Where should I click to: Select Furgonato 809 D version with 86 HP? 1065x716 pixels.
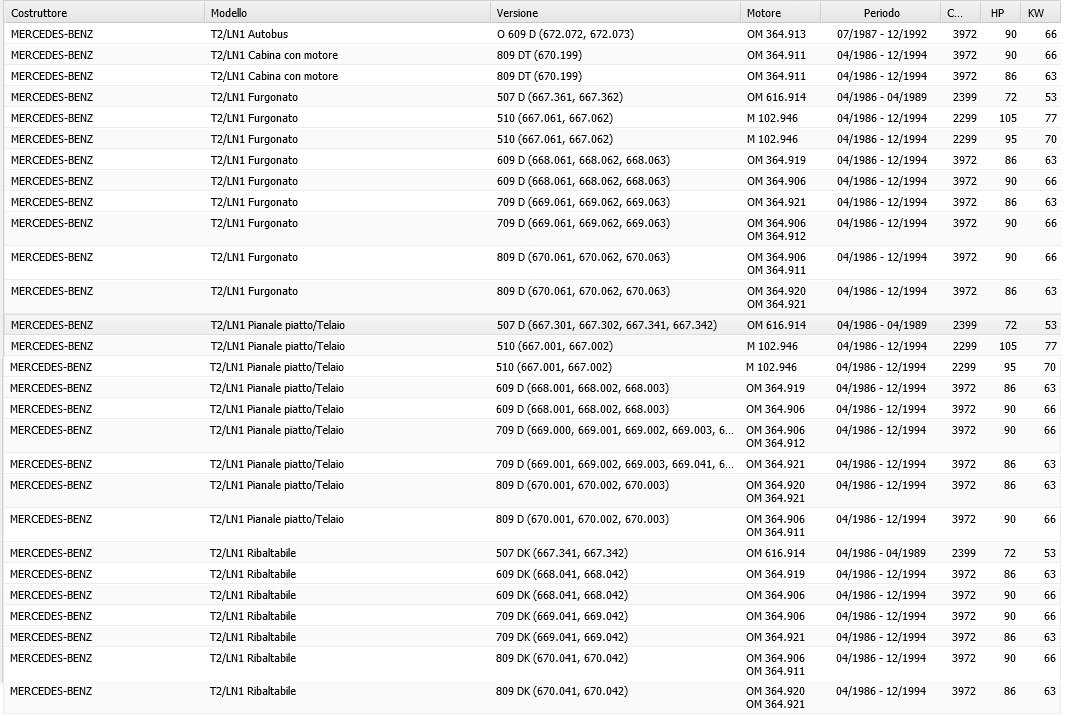point(583,291)
